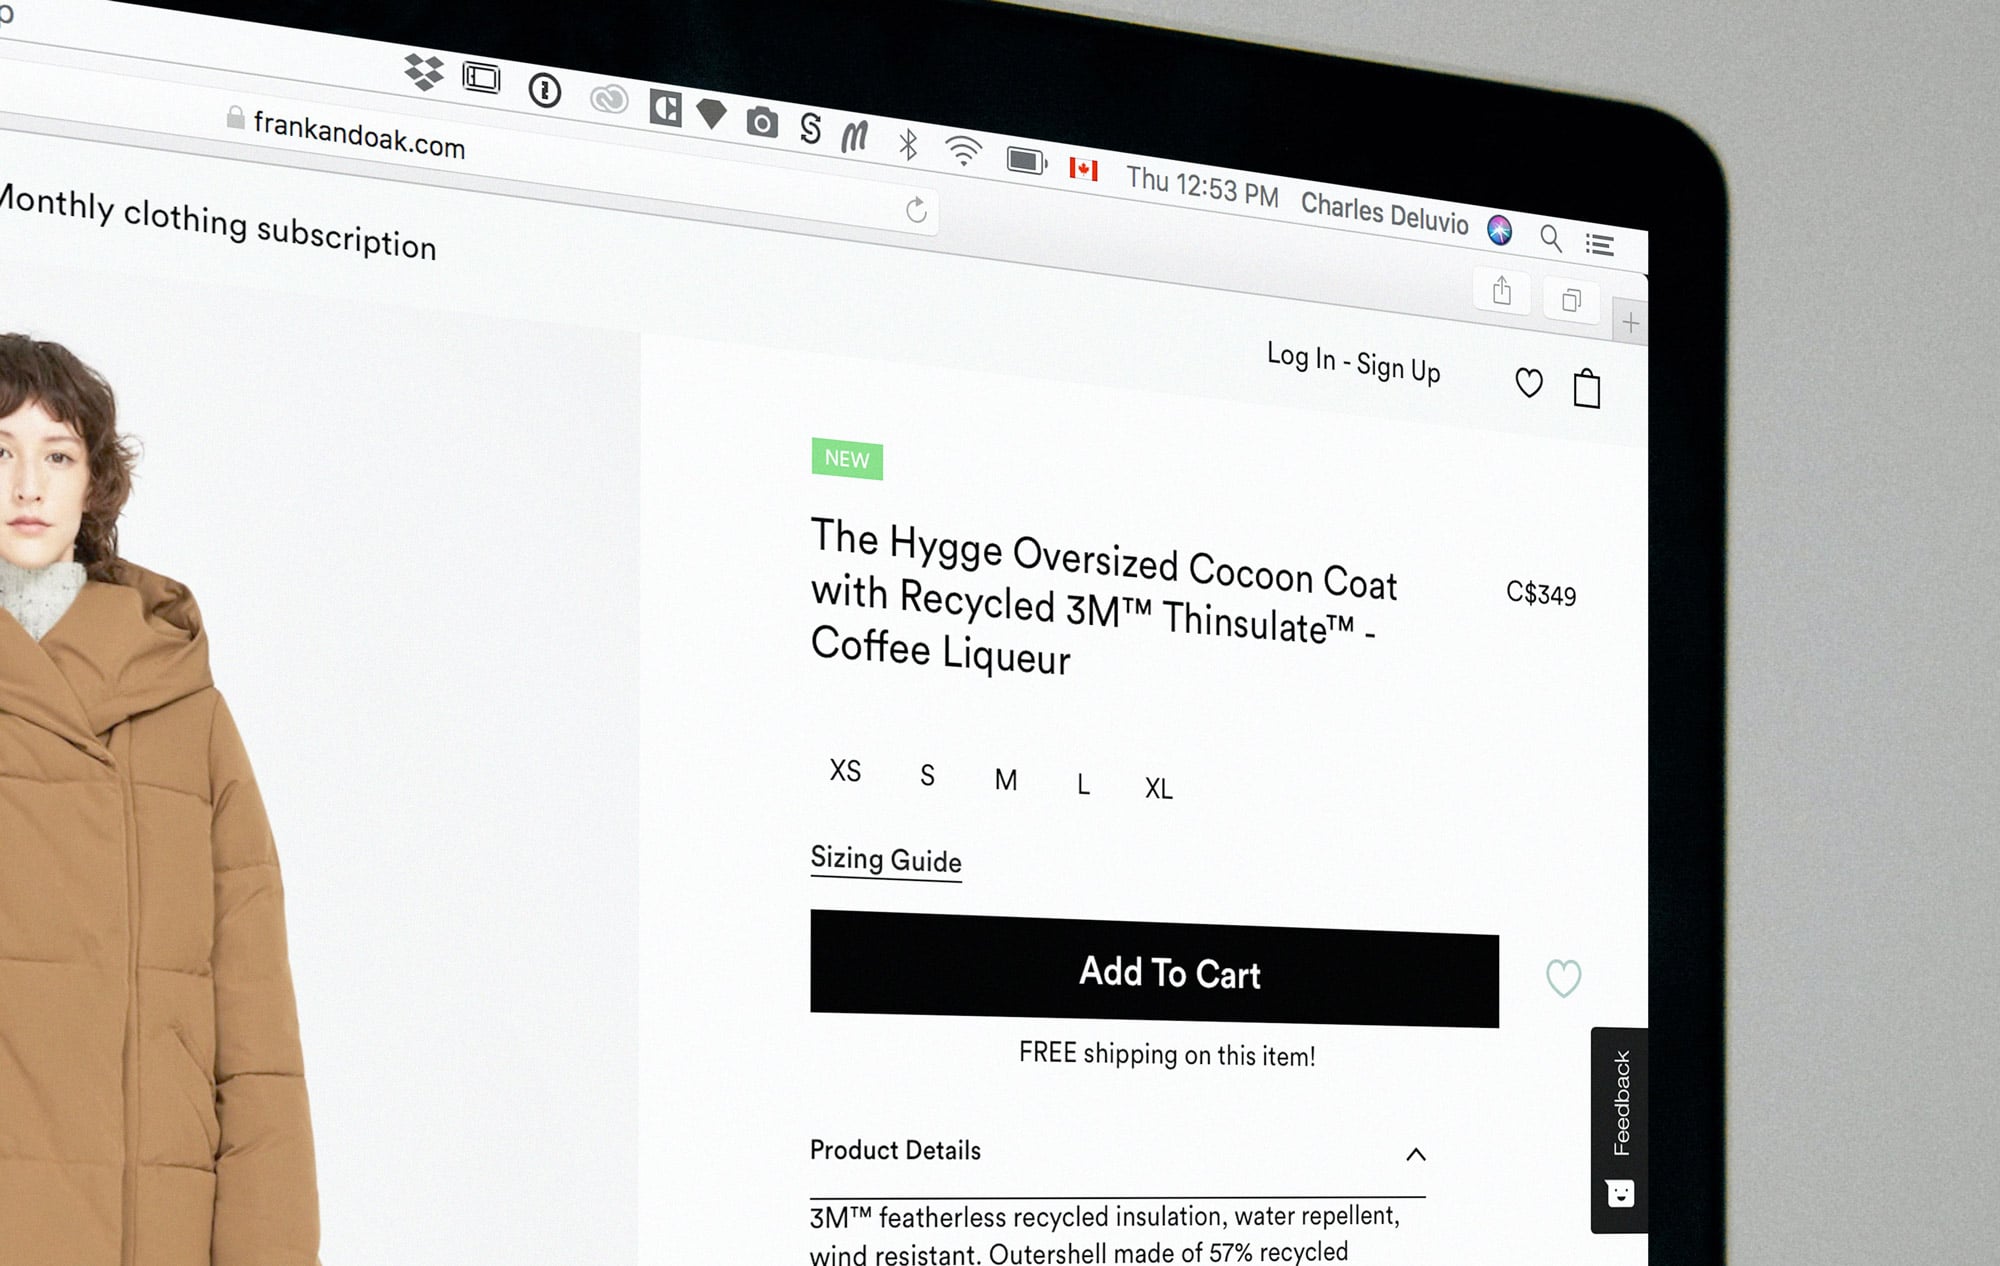Select size M
Screen dimensions: 2000x1266
1006,780
